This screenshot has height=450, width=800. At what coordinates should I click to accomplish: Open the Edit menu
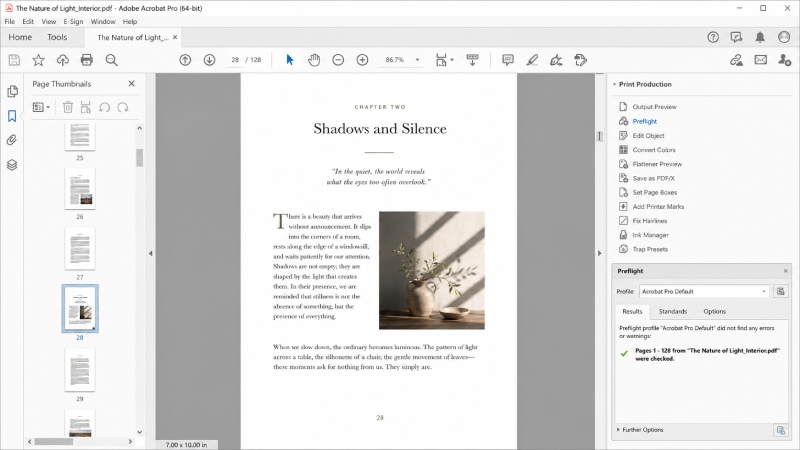click(28, 21)
